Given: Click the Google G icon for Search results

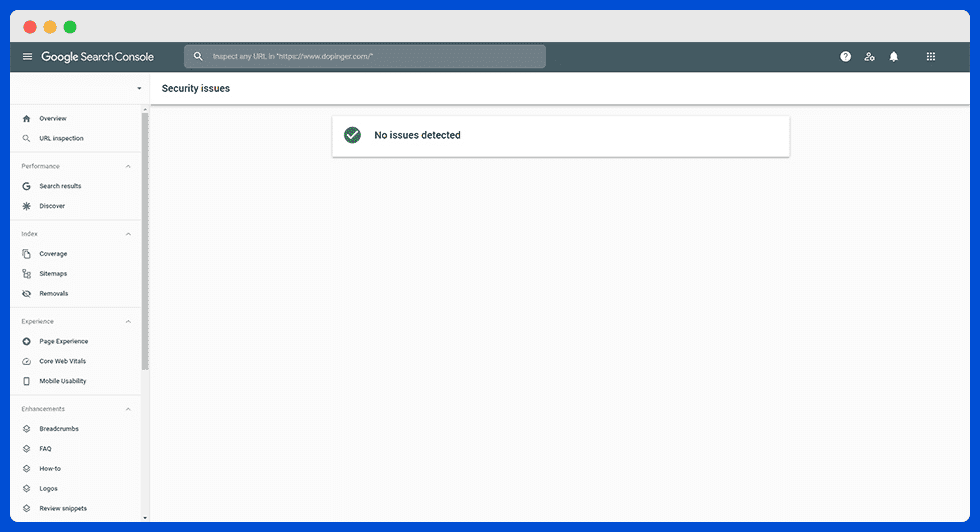Looking at the screenshot, I should pyautogui.click(x=26, y=186).
